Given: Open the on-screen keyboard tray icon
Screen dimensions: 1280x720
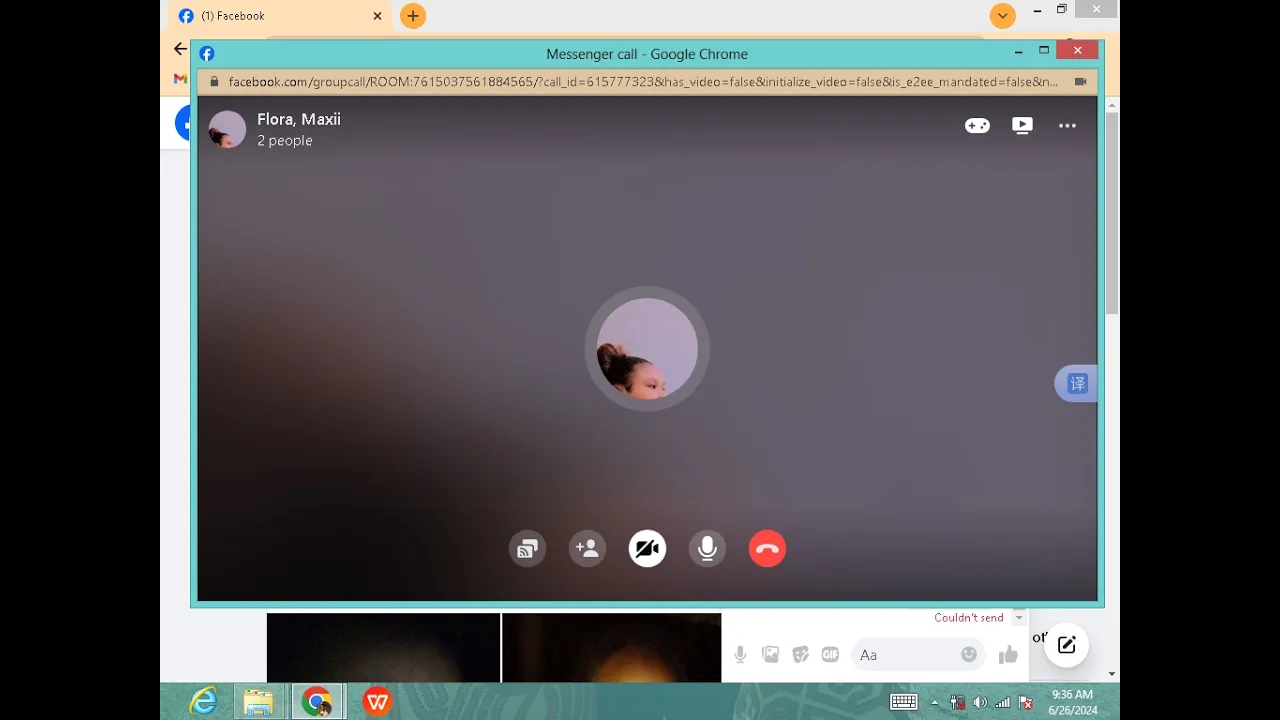Looking at the screenshot, I should [904, 702].
